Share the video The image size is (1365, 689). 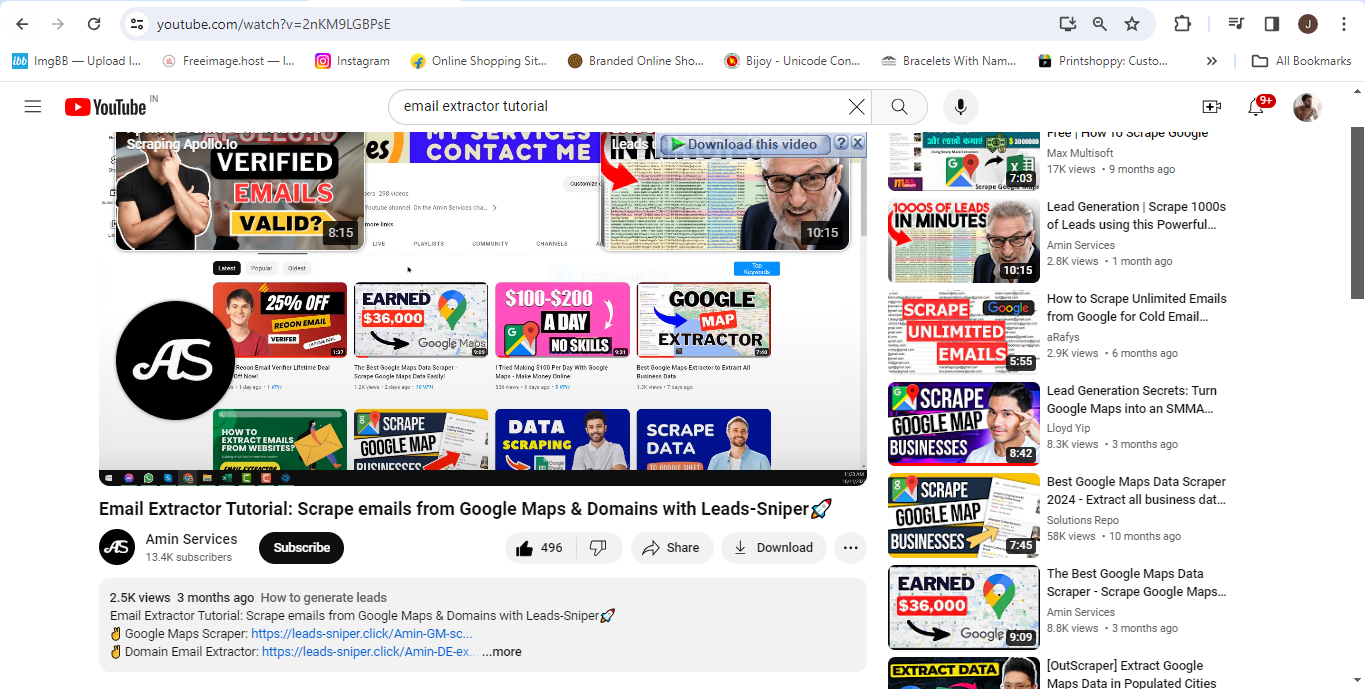coord(671,548)
